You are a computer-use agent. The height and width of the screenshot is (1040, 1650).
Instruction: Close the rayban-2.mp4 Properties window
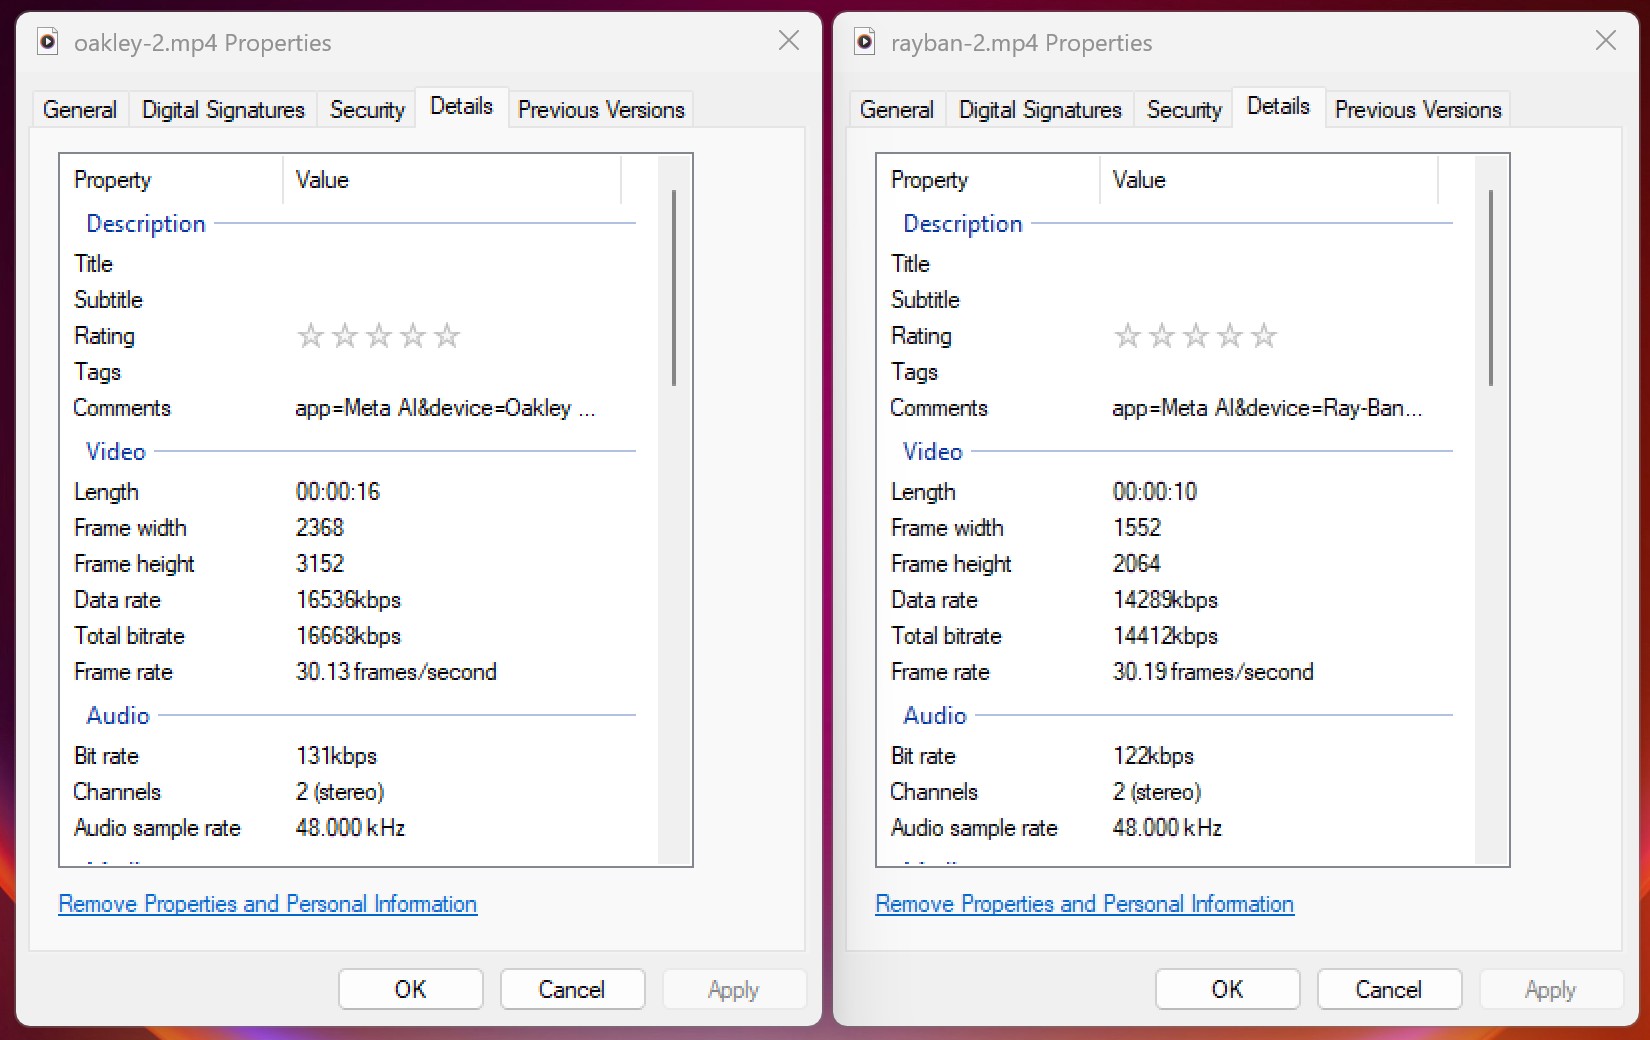pos(1605,41)
